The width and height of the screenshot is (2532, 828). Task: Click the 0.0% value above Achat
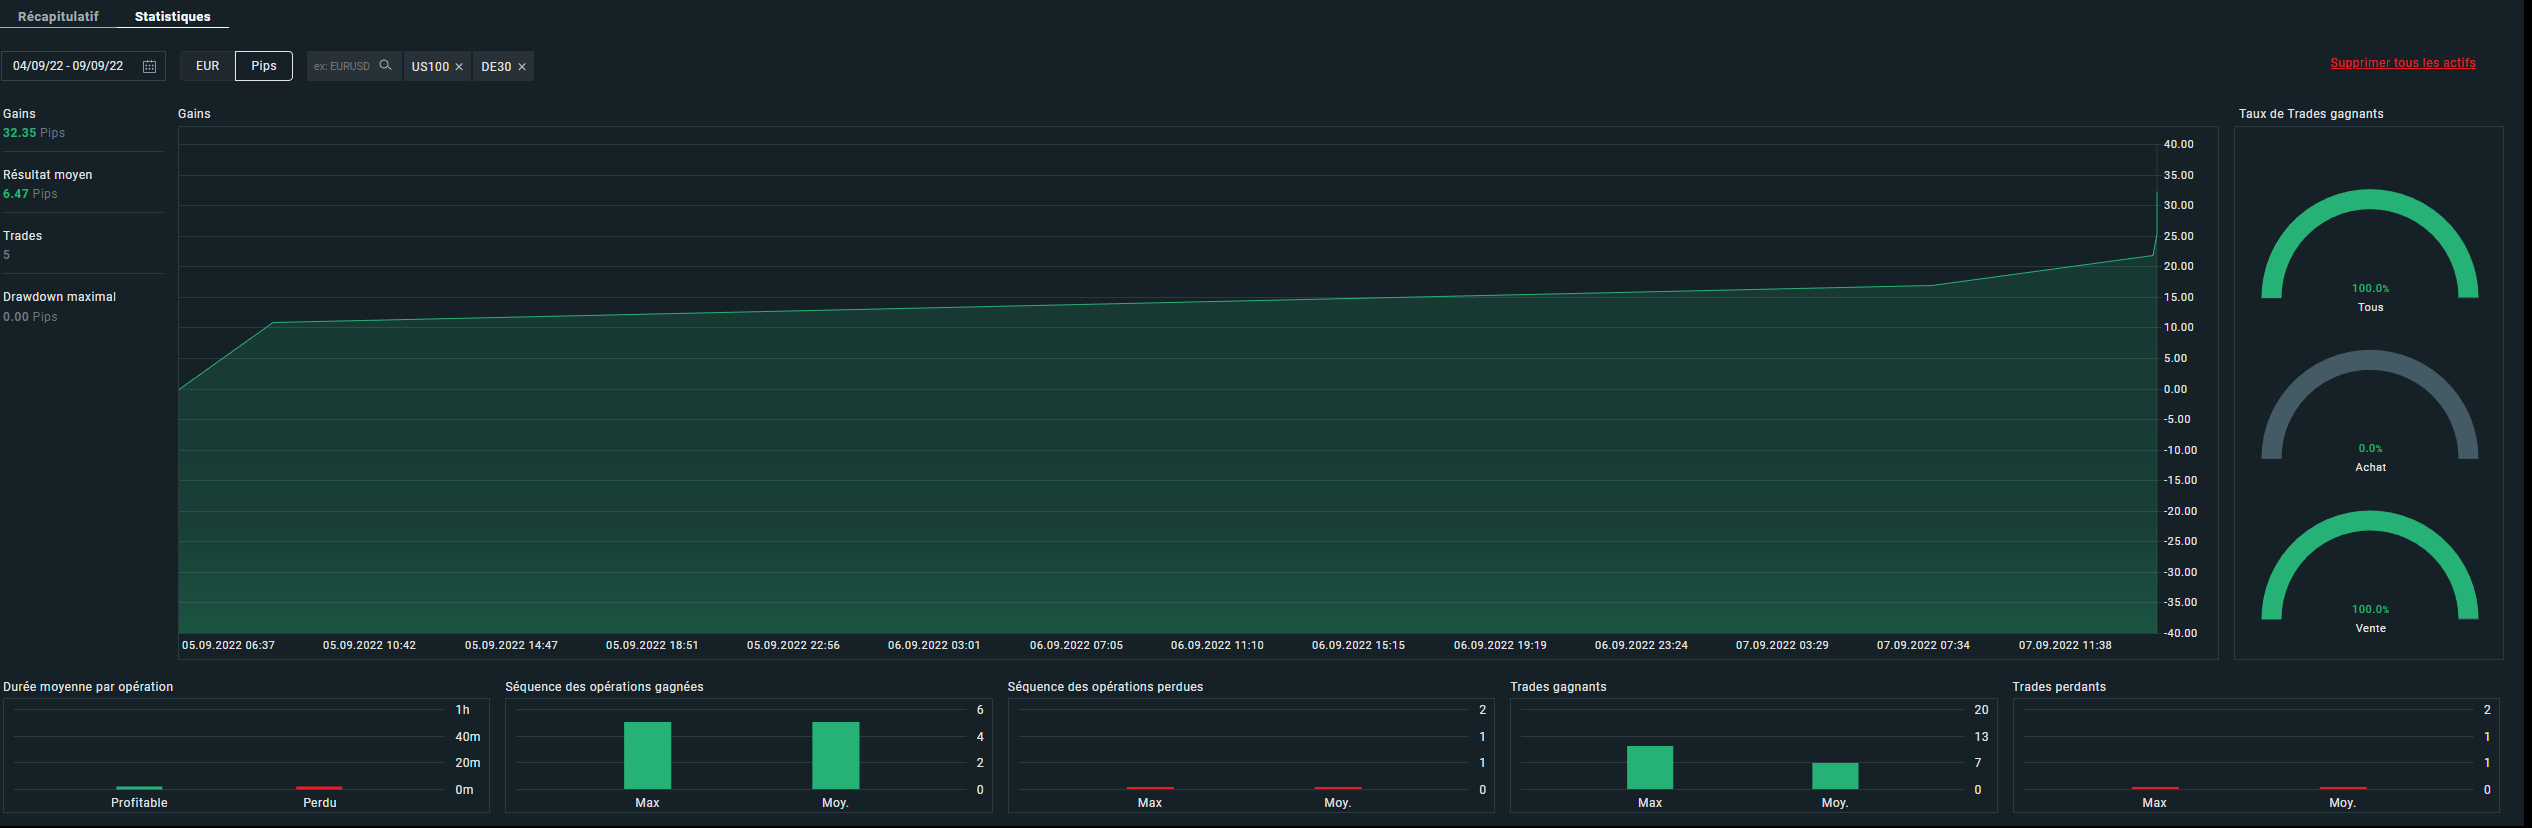coord(2370,448)
